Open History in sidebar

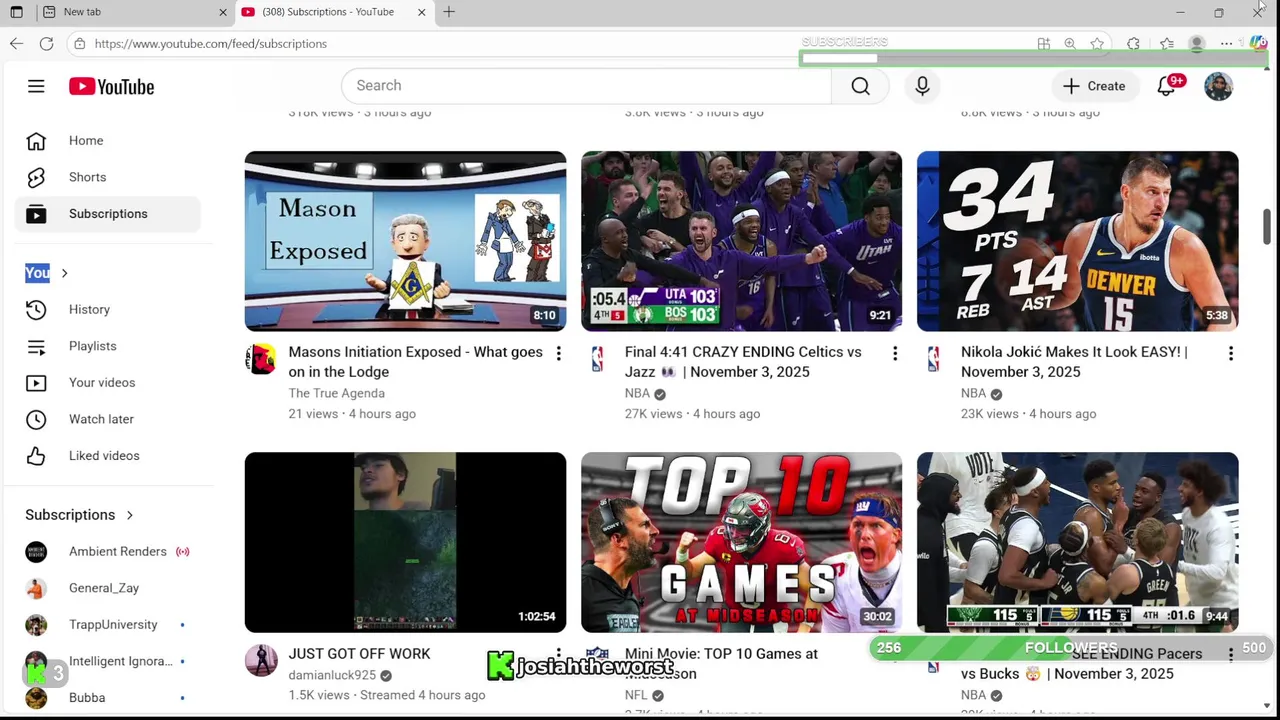[108, 310]
